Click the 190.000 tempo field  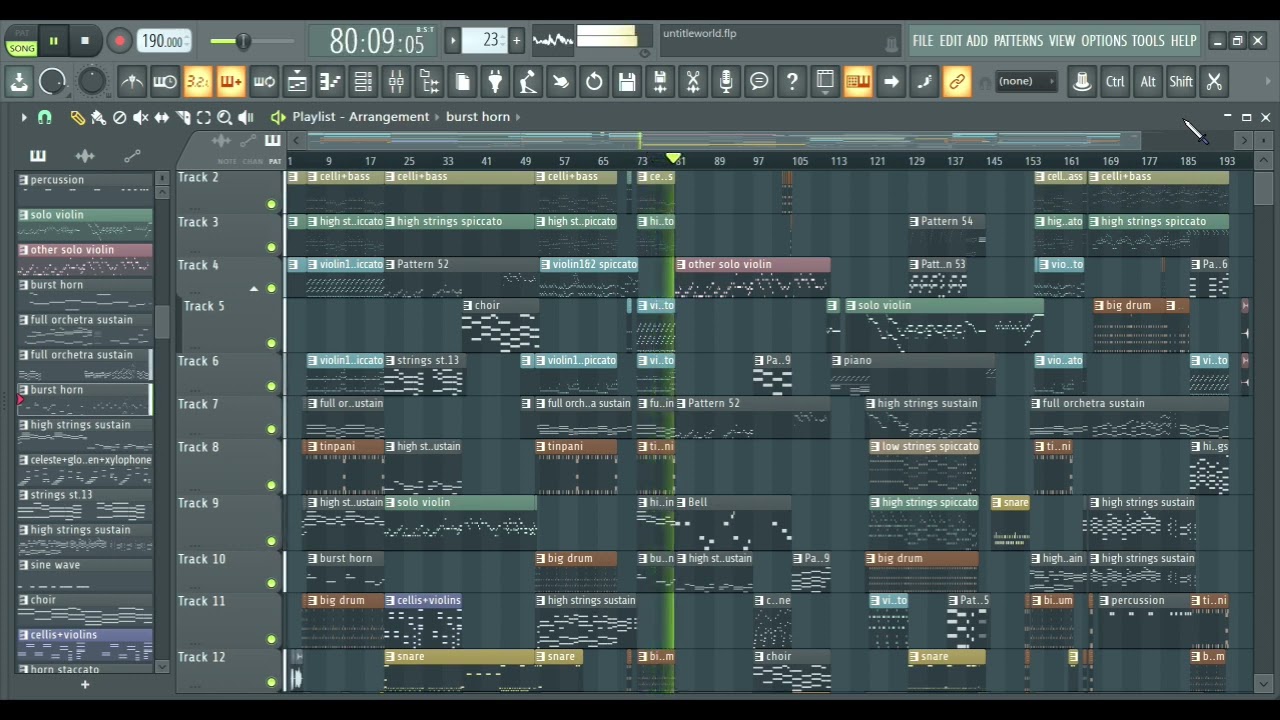pyautogui.click(x=164, y=41)
